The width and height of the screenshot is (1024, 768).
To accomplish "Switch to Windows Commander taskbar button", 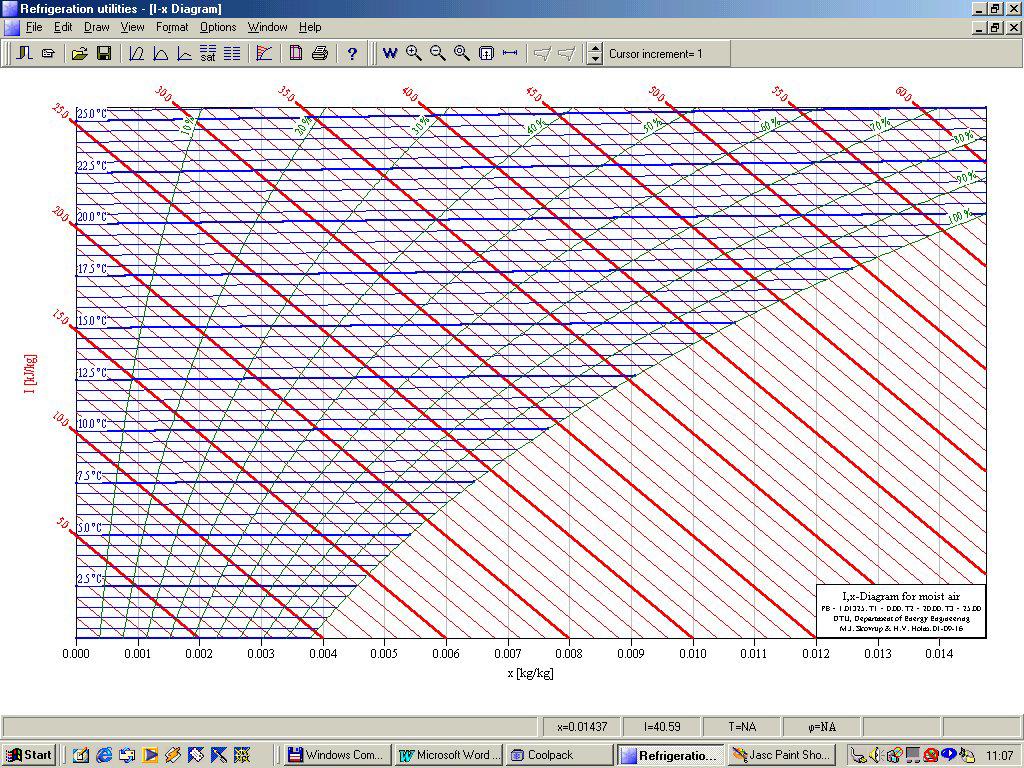I will click(x=337, y=755).
